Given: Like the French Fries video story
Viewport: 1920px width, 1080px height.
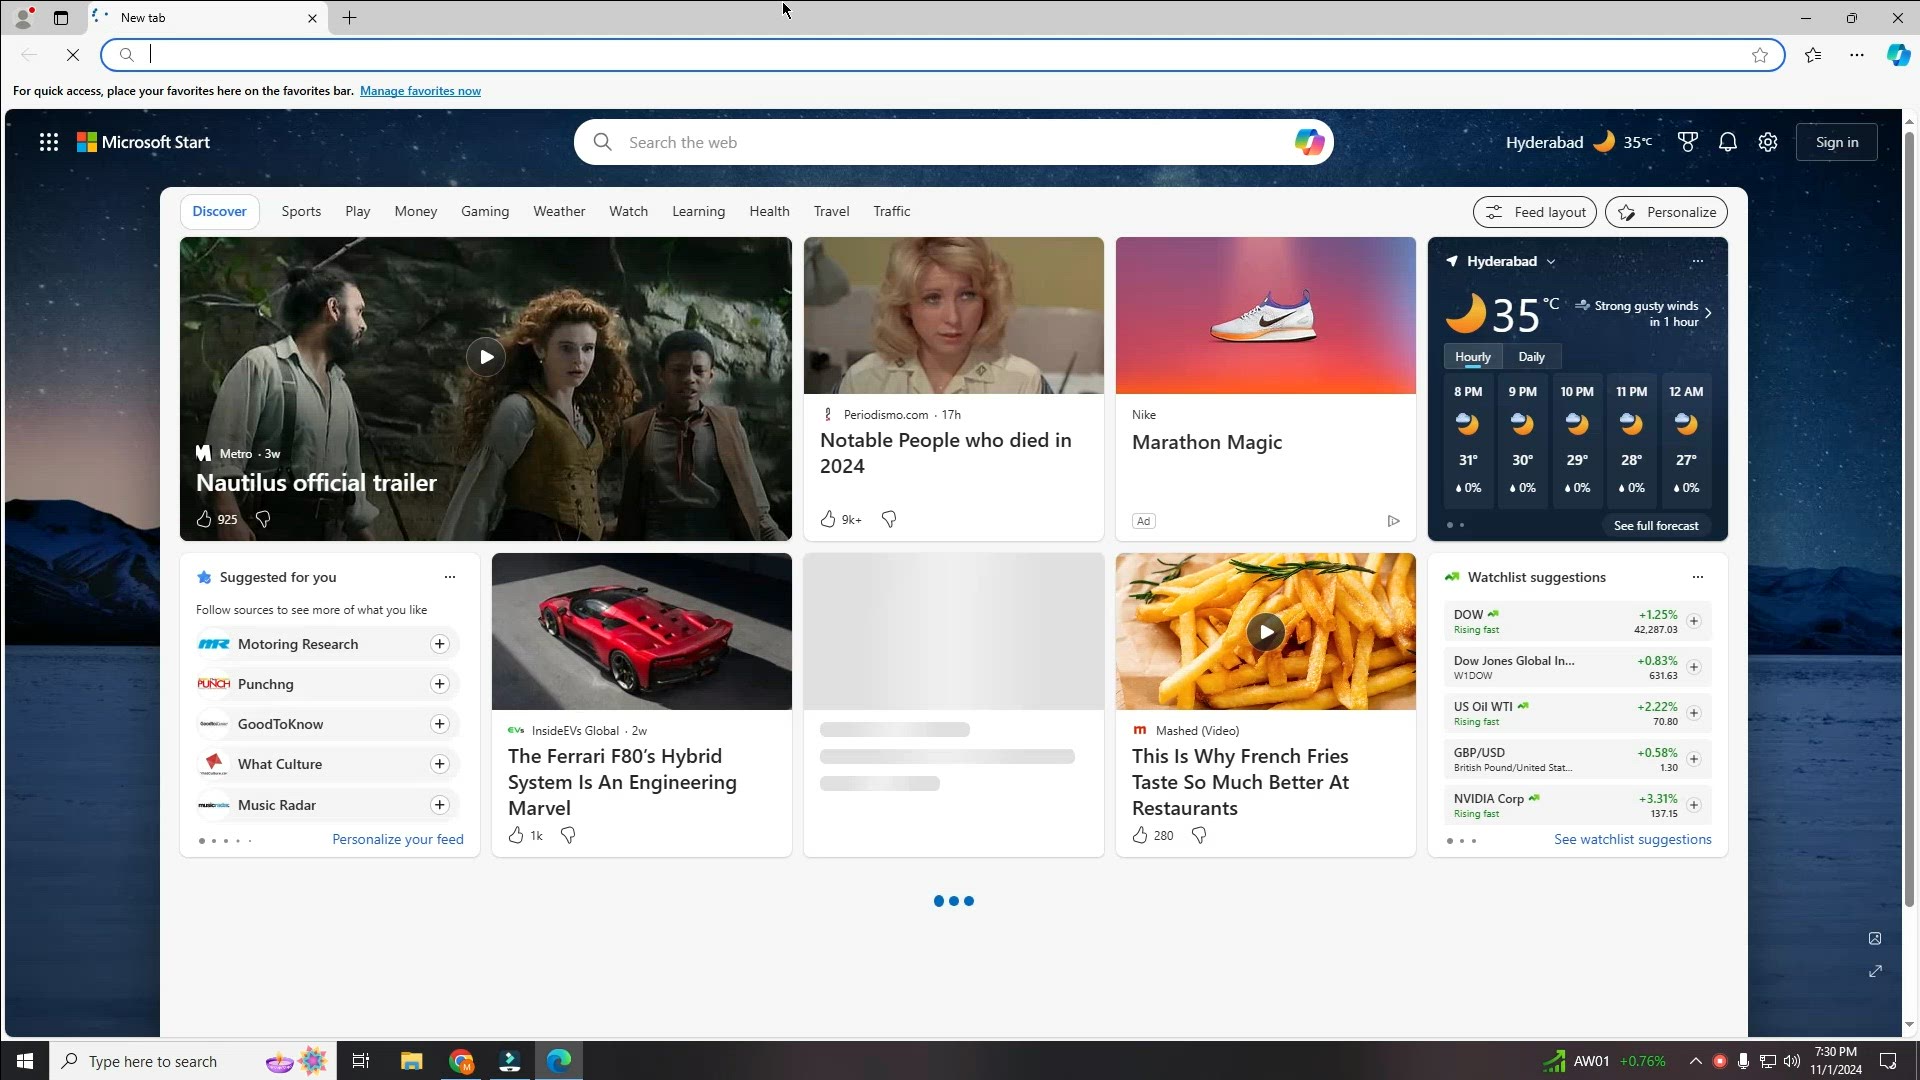Looking at the screenshot, I should pos(1140,835).
